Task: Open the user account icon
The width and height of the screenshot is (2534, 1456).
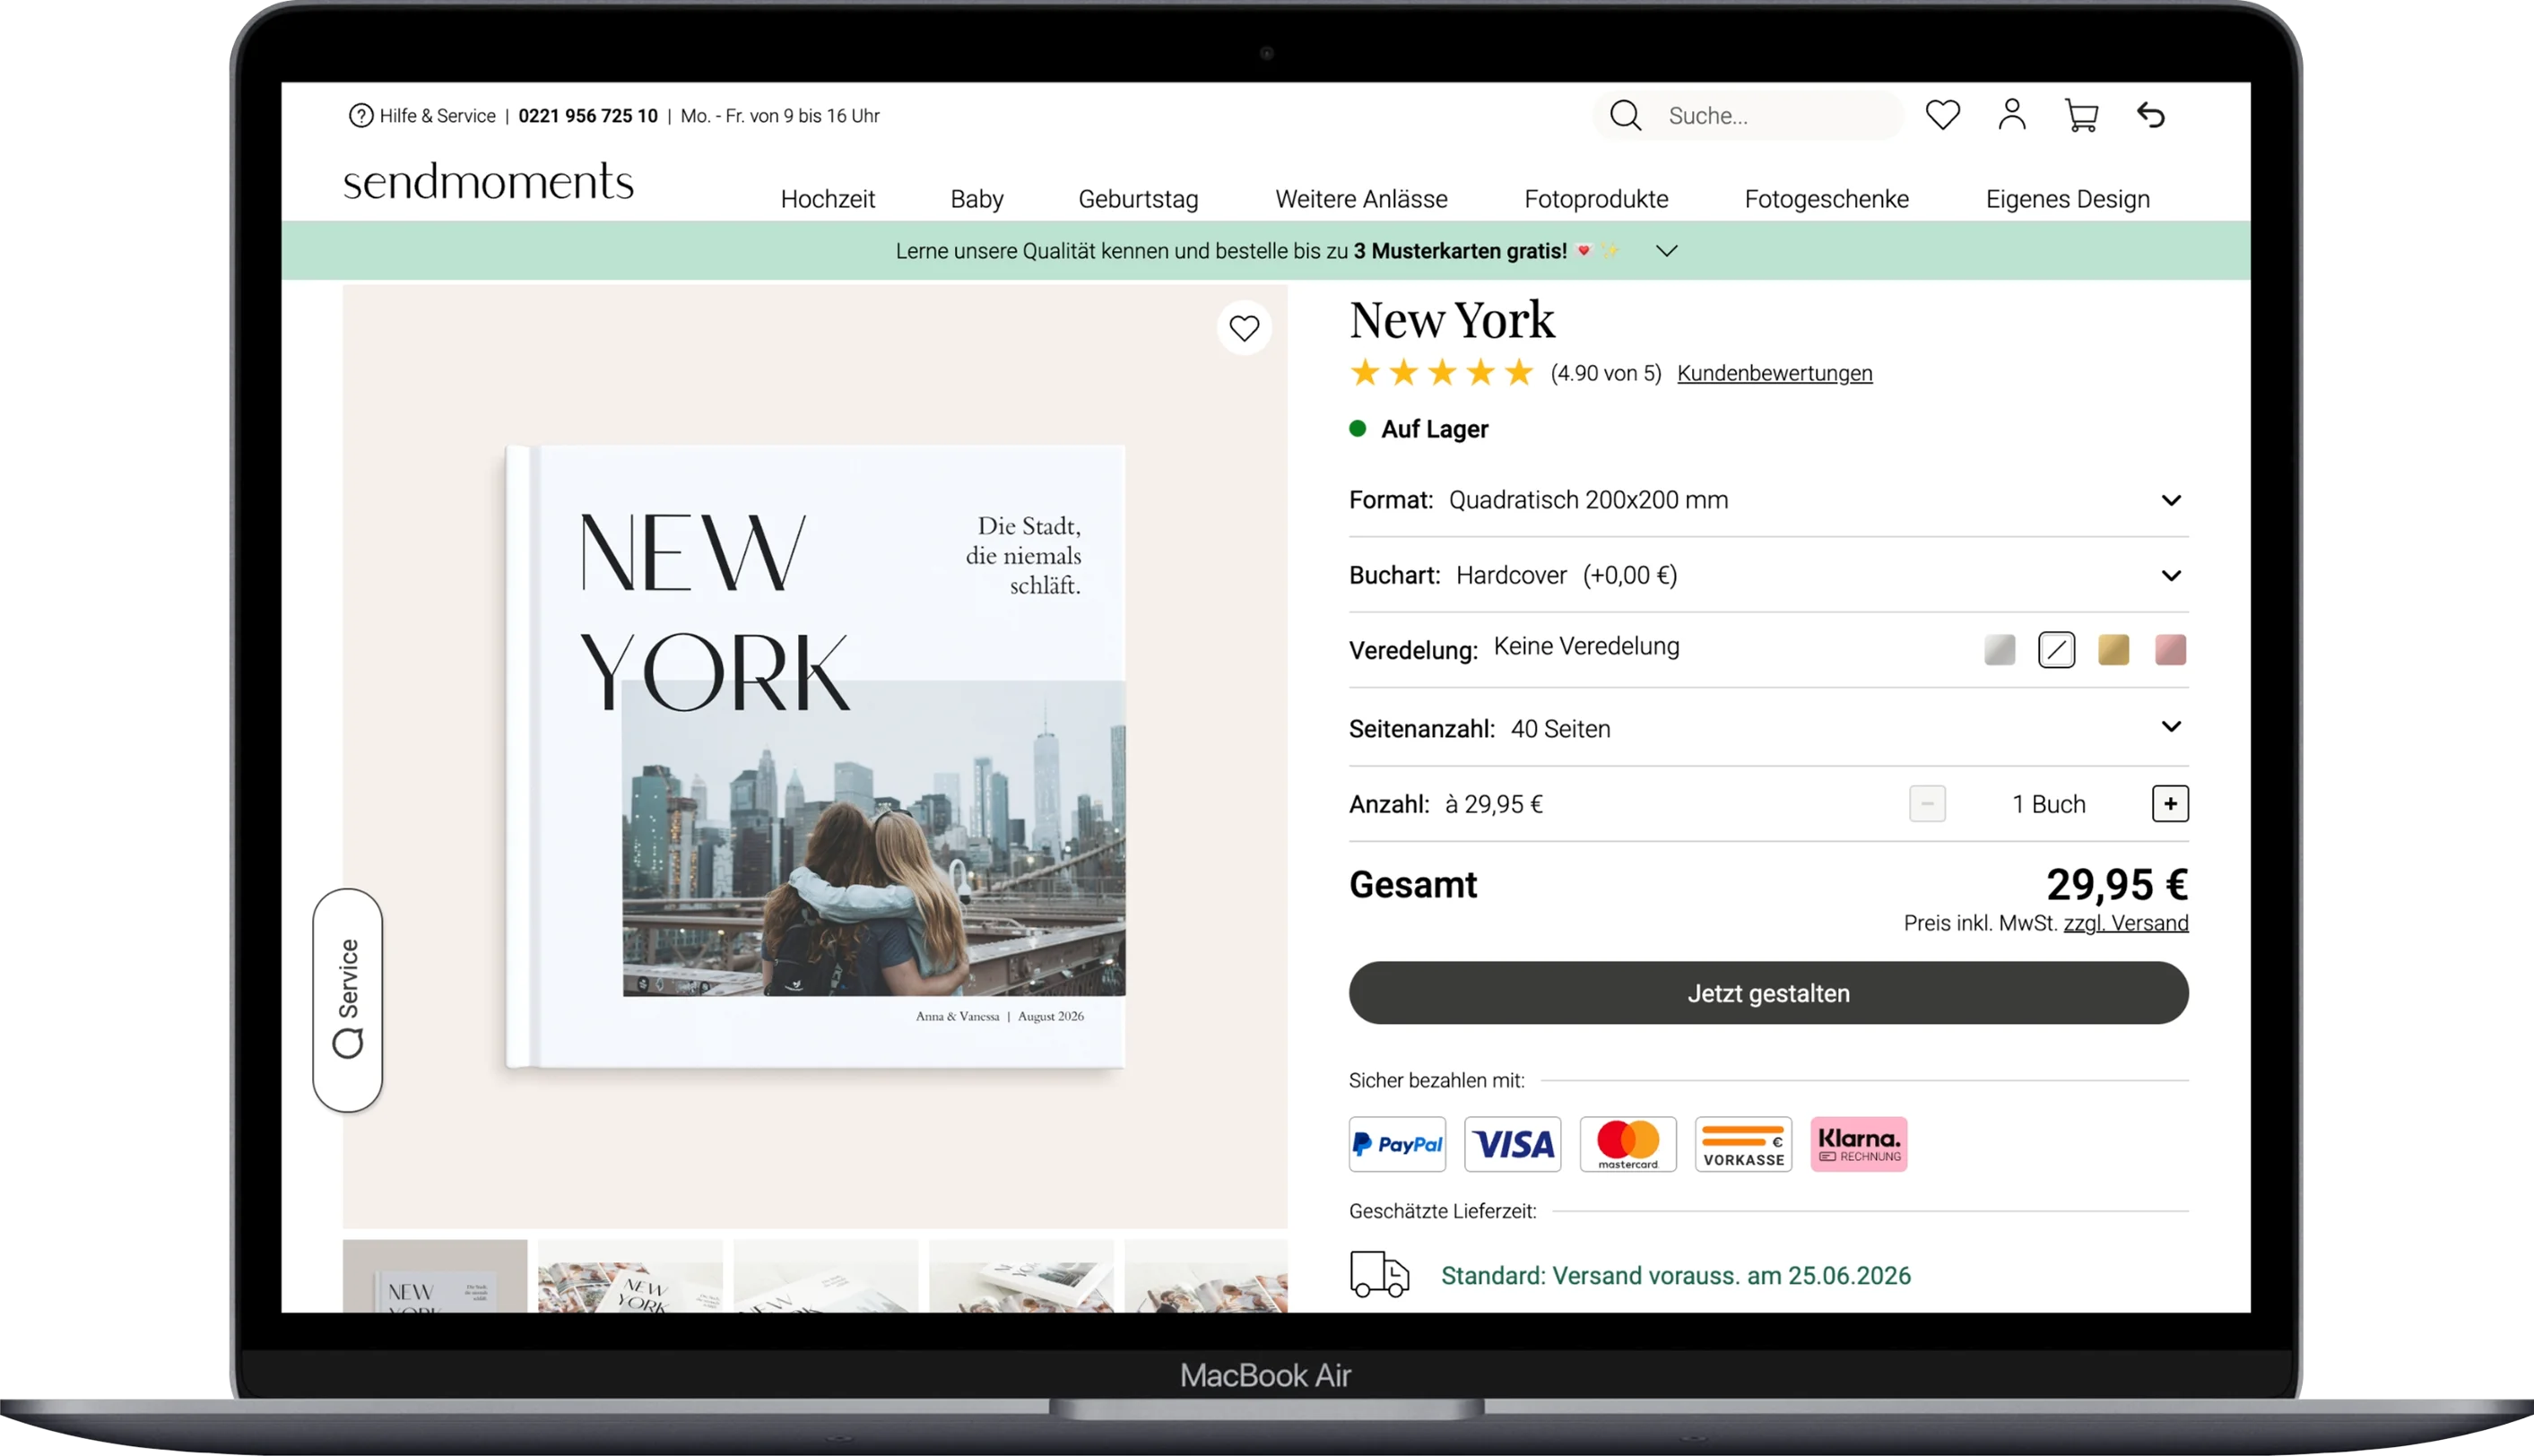Action: point(2011,115)
